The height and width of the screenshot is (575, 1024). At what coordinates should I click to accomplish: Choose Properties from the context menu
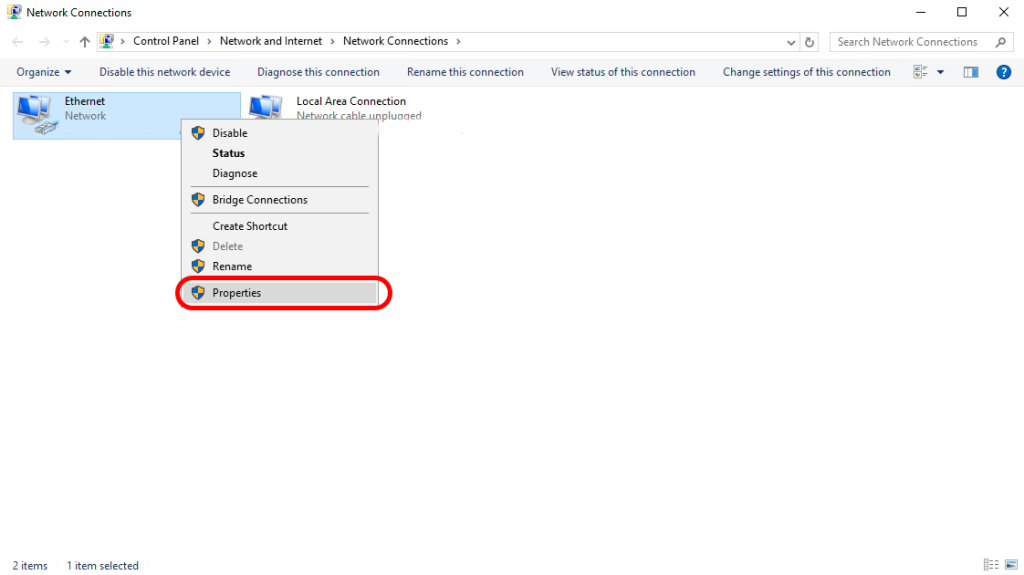[x=236, y=293]
